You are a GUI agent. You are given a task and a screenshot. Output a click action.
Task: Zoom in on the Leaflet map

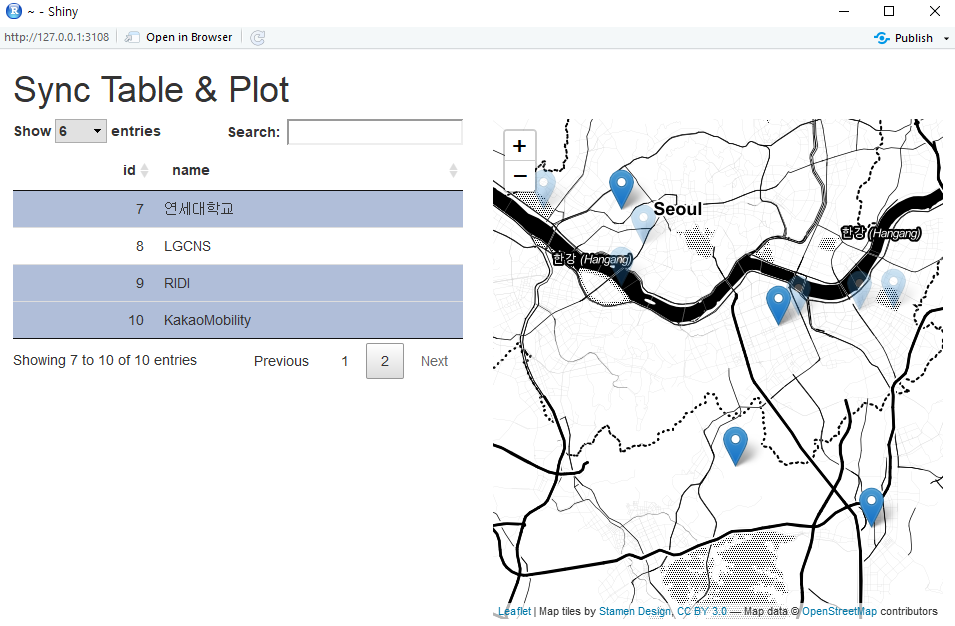click(520, 146)
